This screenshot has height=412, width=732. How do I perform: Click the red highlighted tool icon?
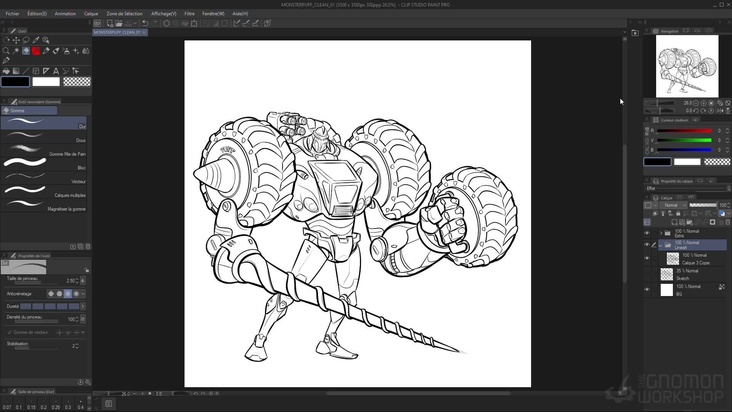tap(36, 51)
